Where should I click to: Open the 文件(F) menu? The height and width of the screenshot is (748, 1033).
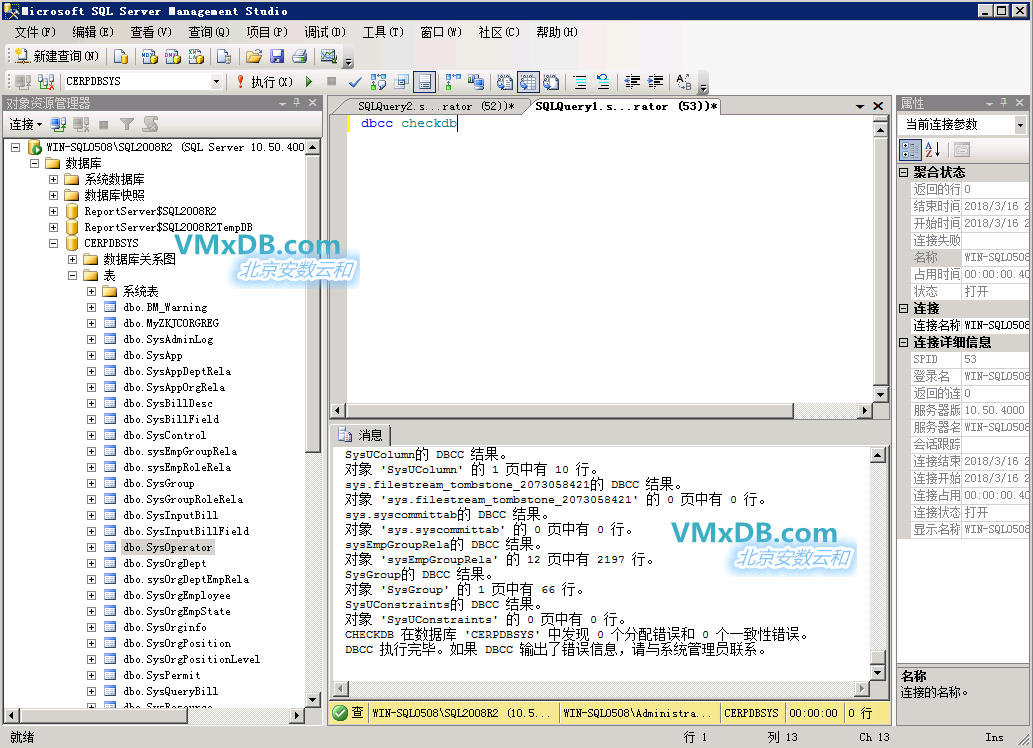(x=35, y=32)
